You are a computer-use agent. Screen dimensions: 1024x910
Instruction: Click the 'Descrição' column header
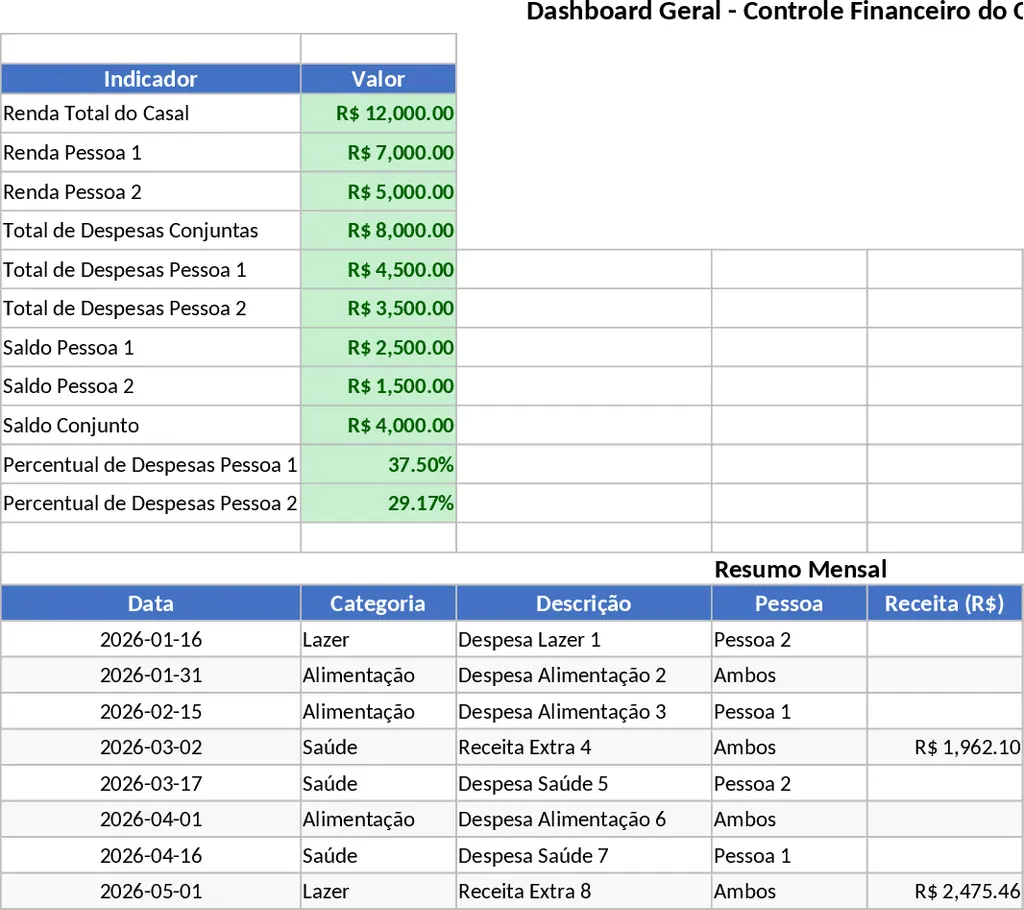tap(583, 603)
